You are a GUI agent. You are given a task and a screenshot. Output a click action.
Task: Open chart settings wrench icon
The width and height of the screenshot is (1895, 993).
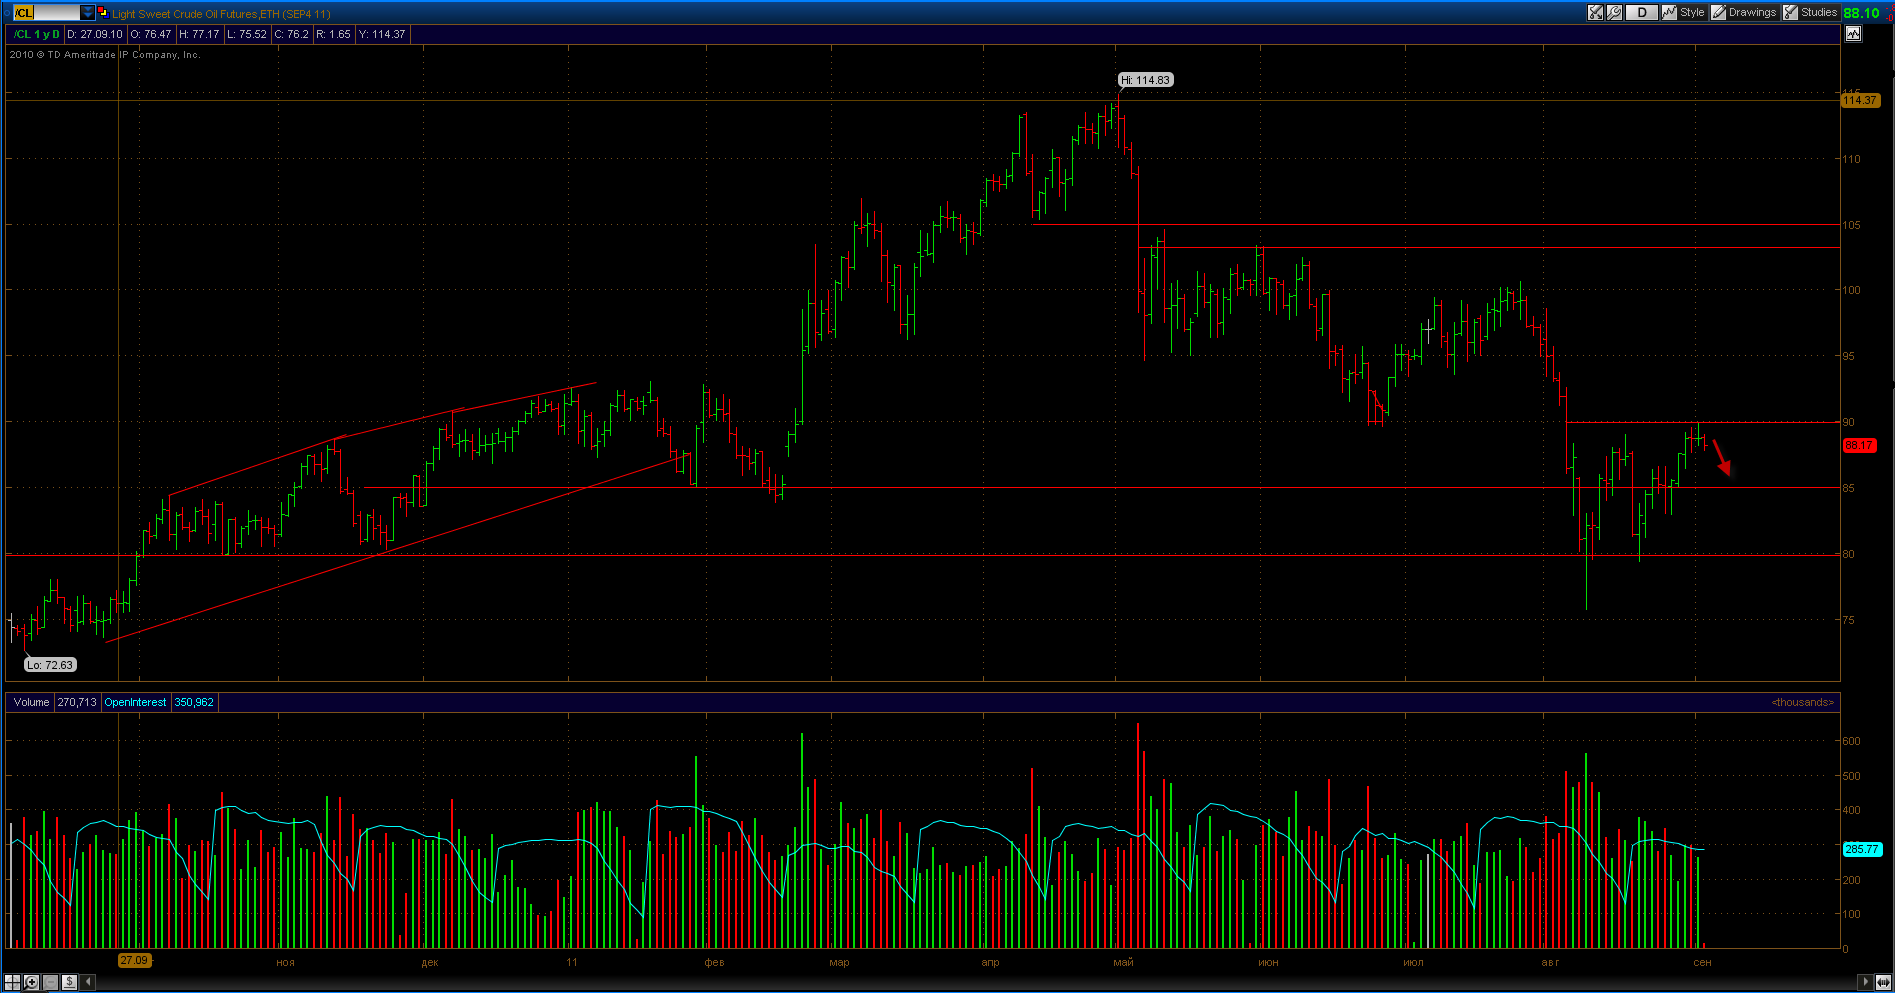[x=1614, y=13]
